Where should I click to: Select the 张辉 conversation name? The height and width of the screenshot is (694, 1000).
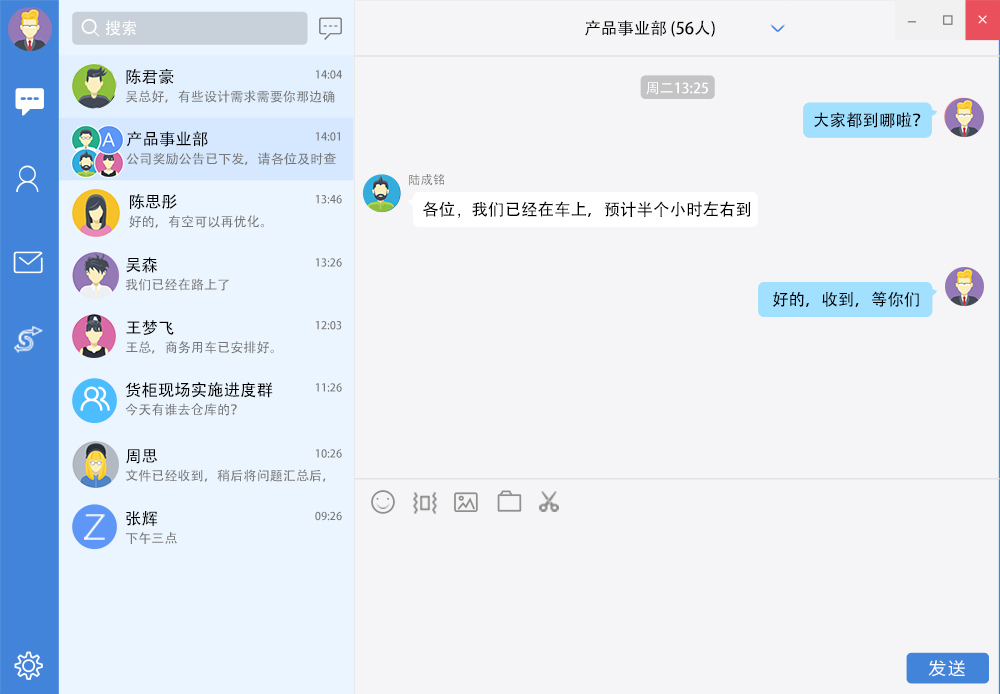tap(142, 518)
